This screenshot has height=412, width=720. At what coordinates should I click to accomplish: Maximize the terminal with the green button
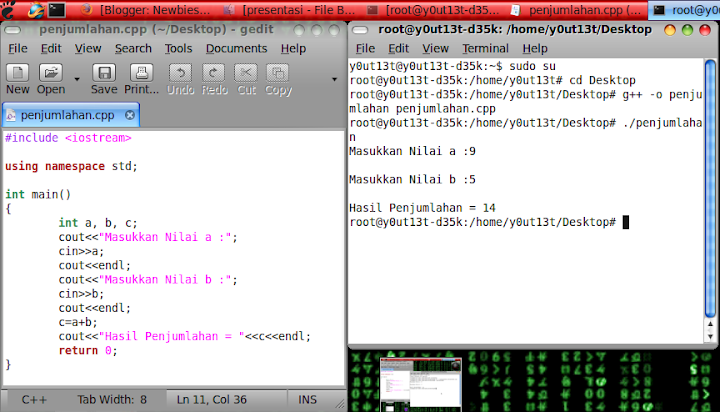(x=687, y=30)
